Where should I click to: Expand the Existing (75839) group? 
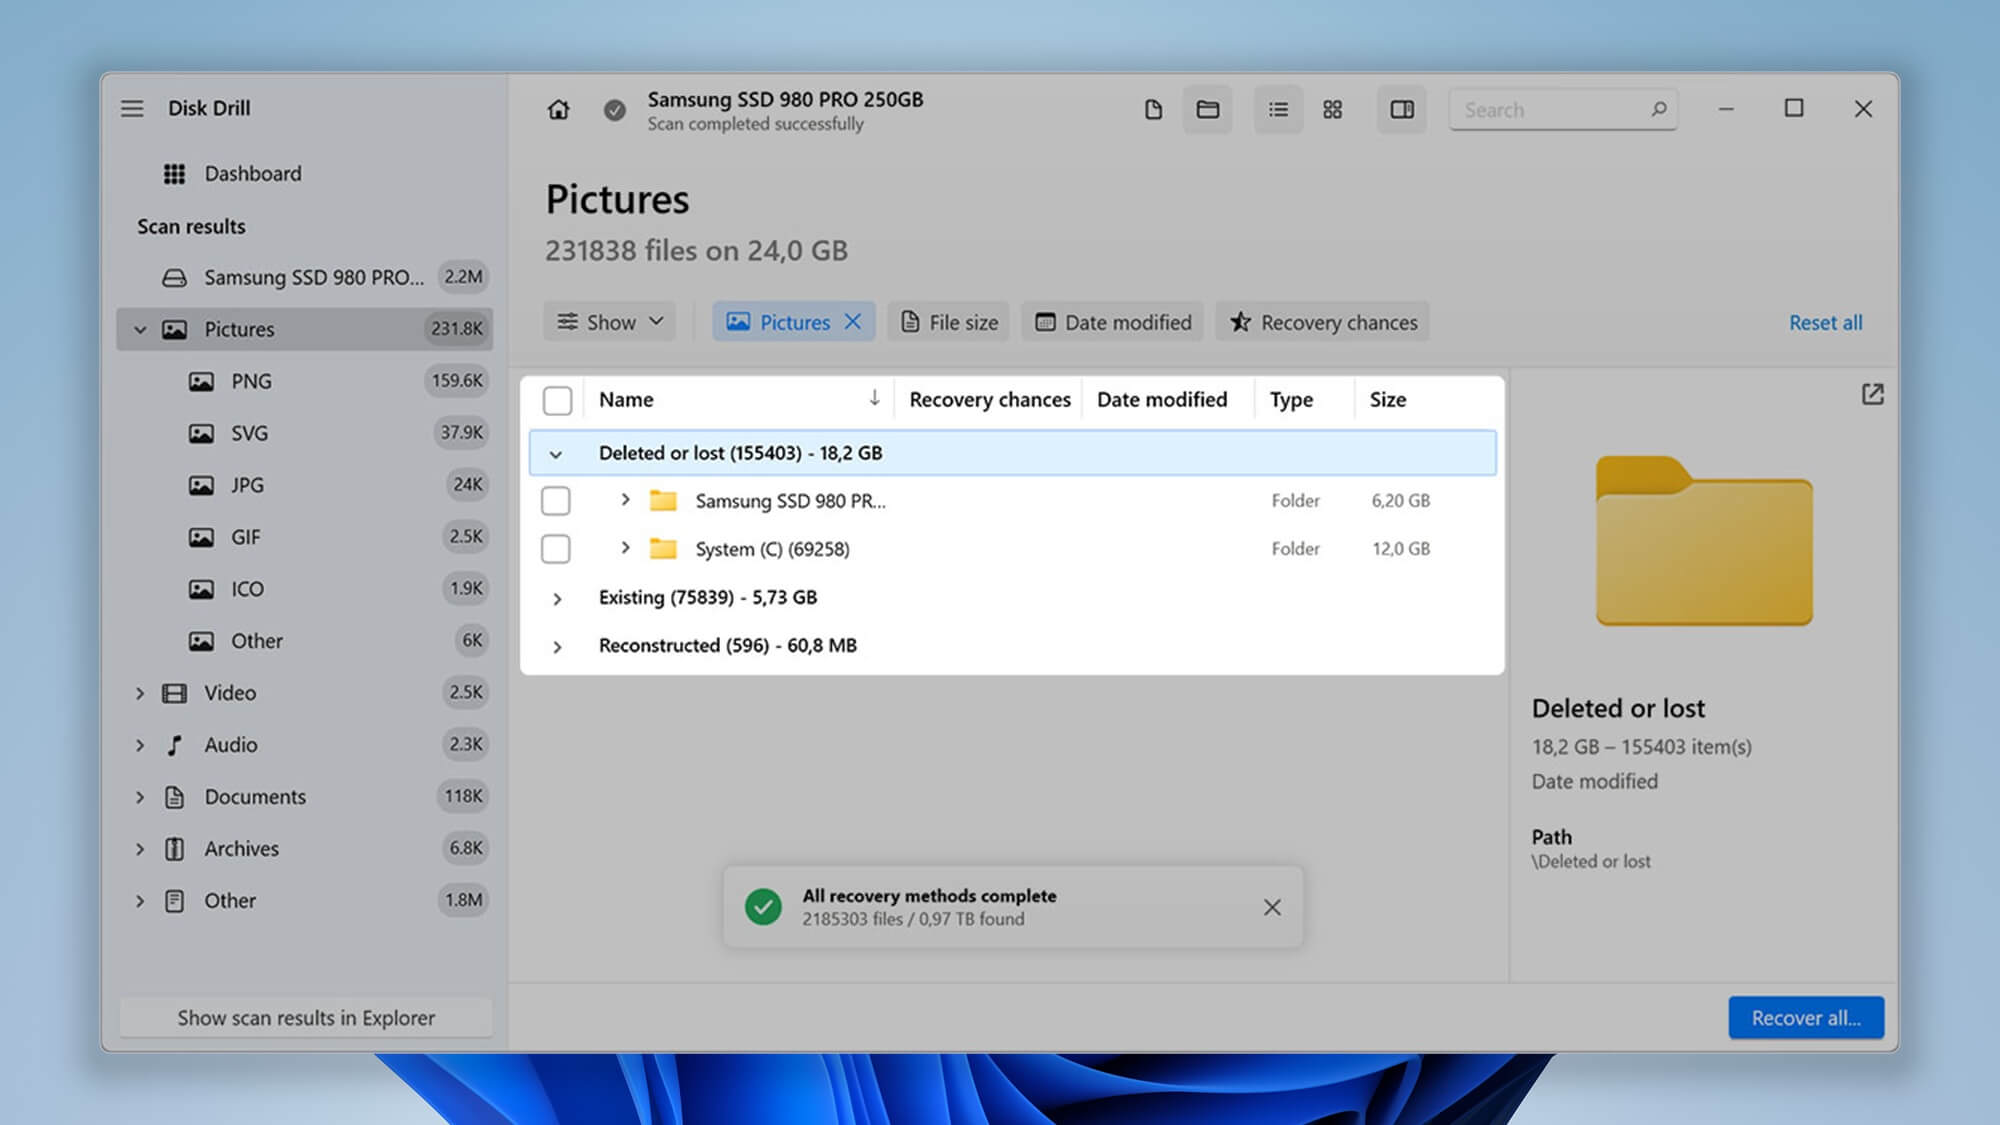[x=557, y=598]
